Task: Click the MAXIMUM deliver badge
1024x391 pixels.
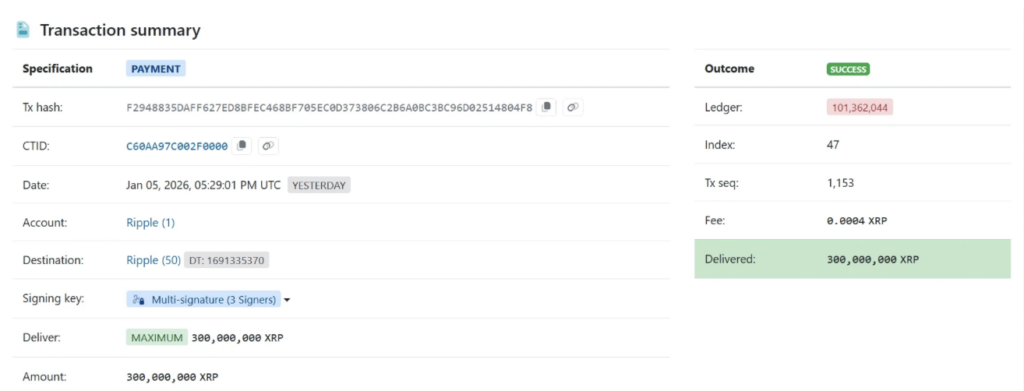Action: (x=157, y=338)
